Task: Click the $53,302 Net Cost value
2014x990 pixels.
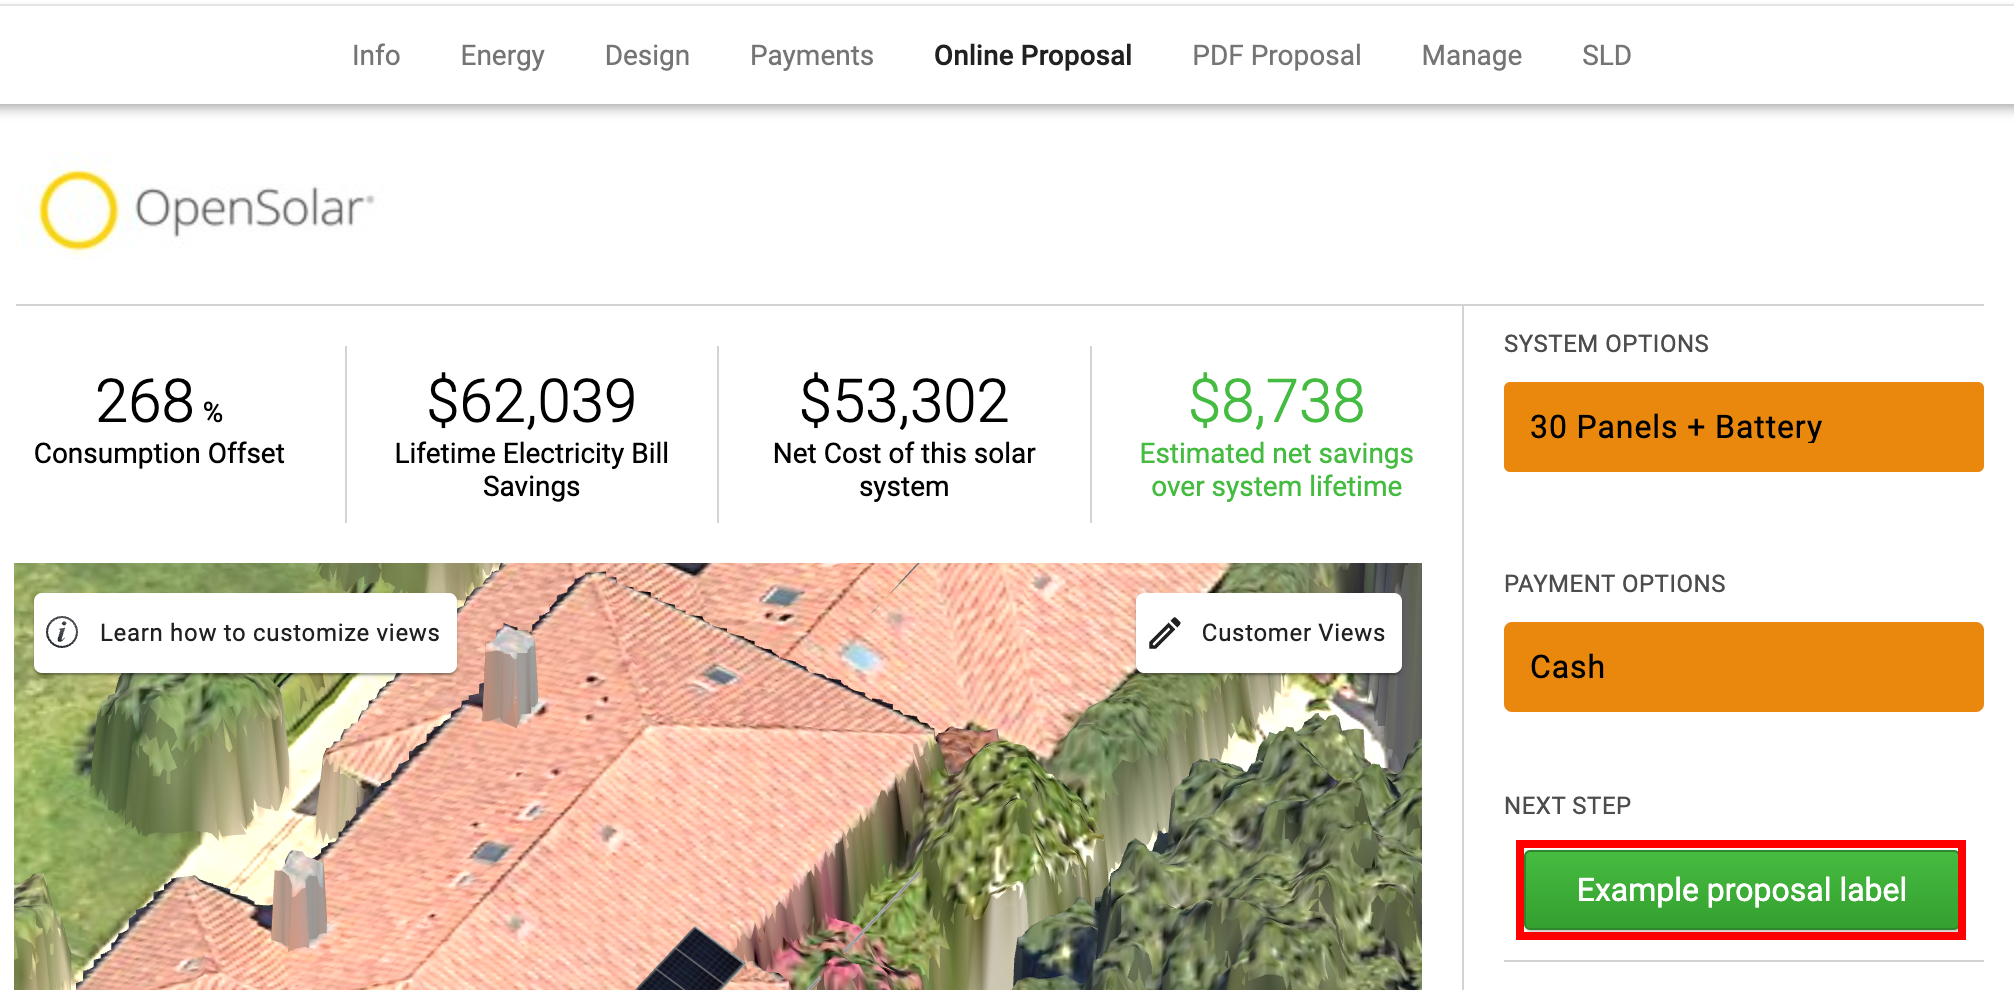Action: 904,402
